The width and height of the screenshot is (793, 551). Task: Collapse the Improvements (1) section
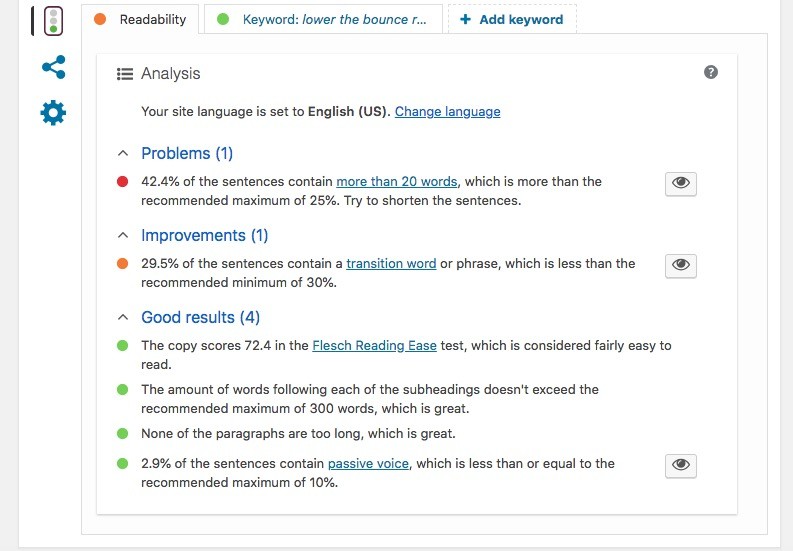(x=123, y=236)
